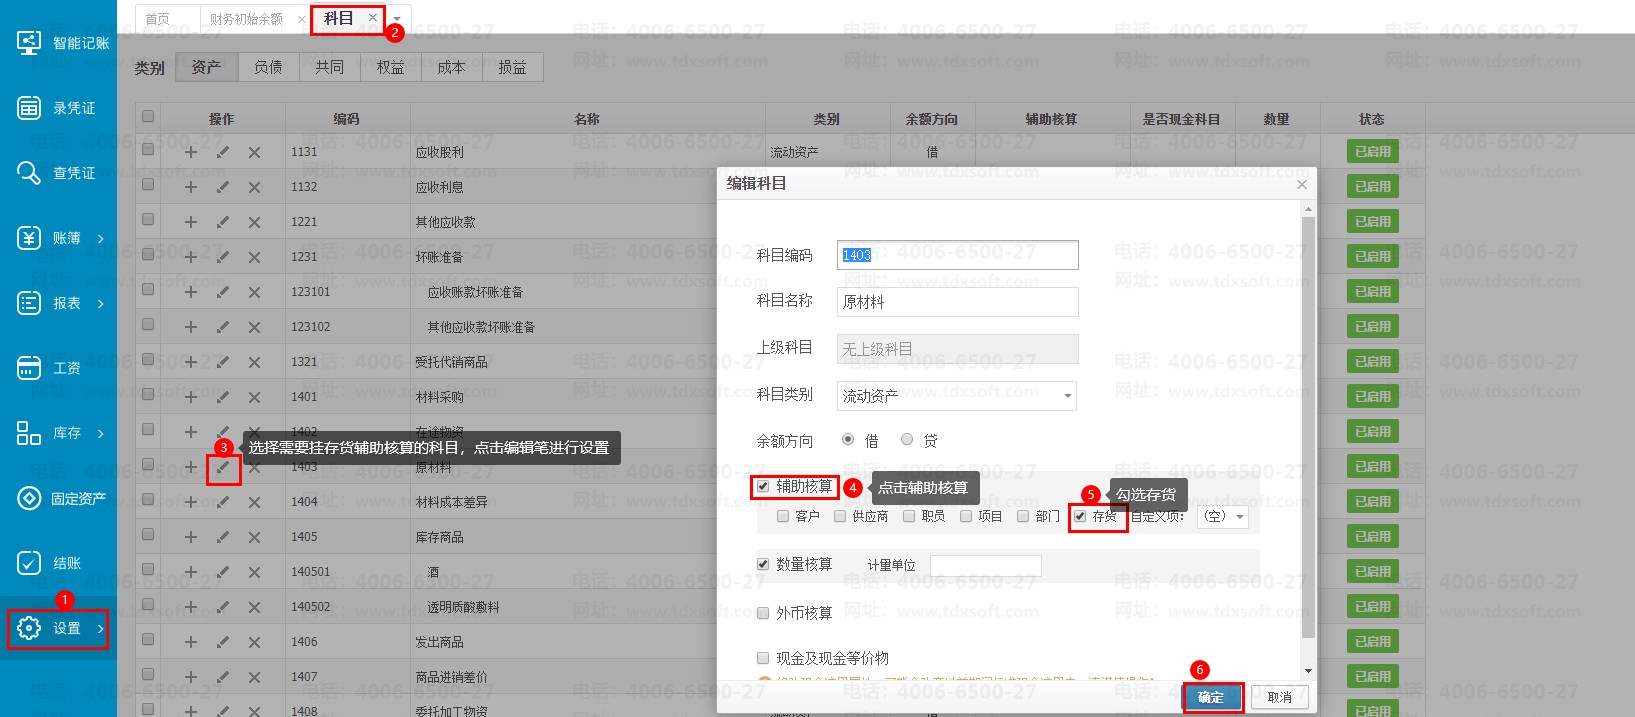Select the 贷 balance direction radio
Viewport: 1635px width, 717px height.
(907, 440)
